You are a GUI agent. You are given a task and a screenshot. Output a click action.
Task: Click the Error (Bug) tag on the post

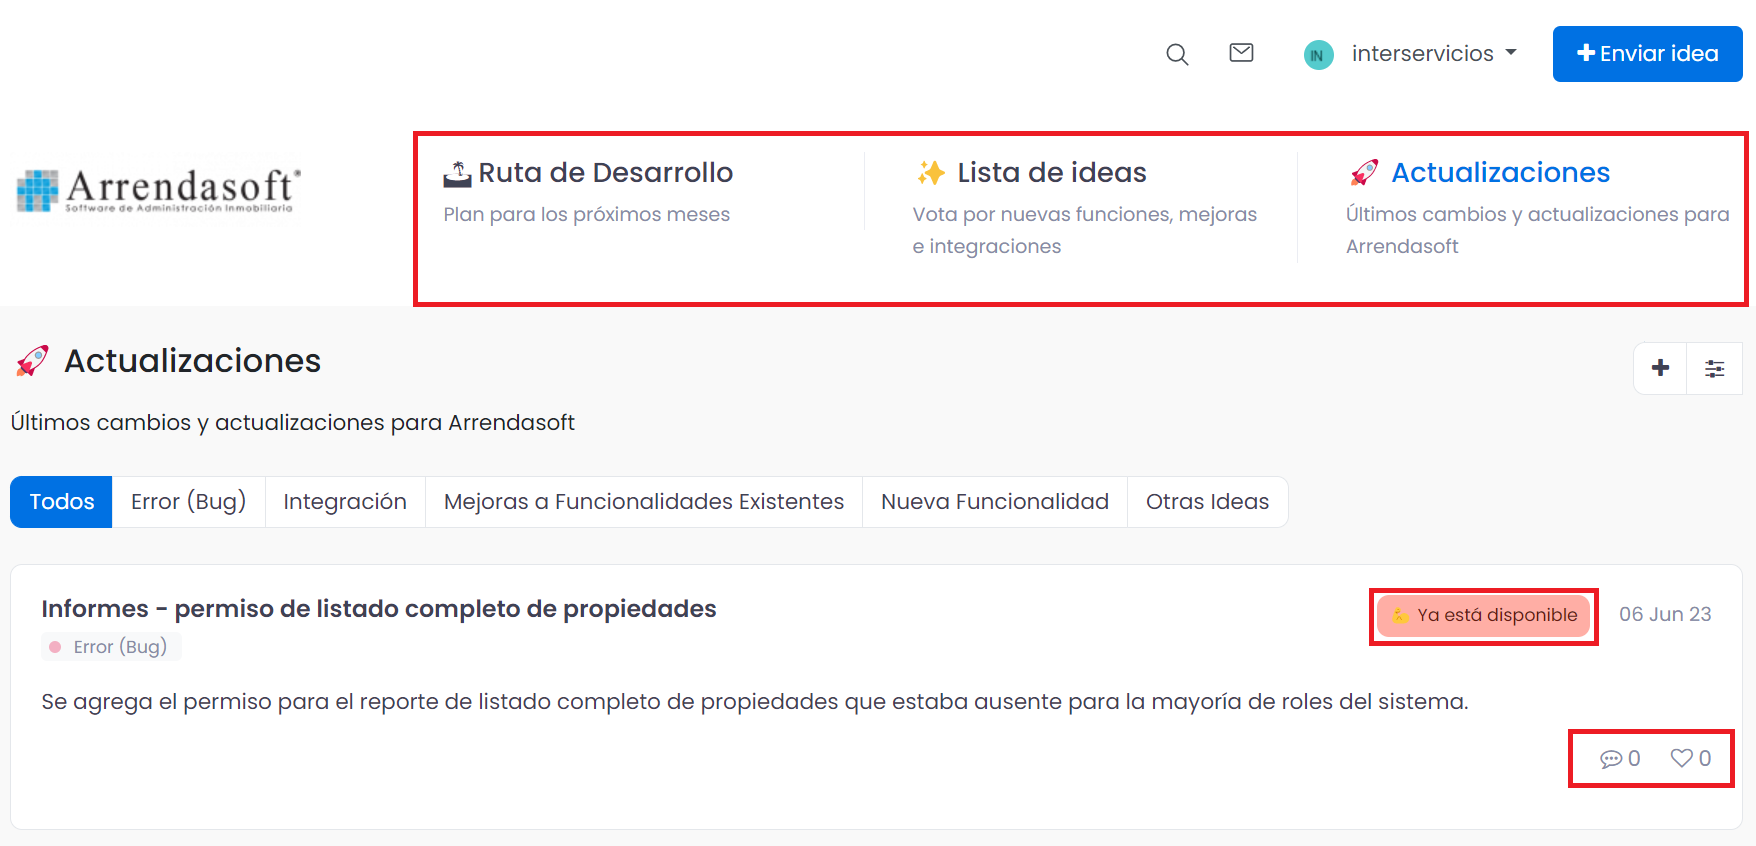pos(111,647)
